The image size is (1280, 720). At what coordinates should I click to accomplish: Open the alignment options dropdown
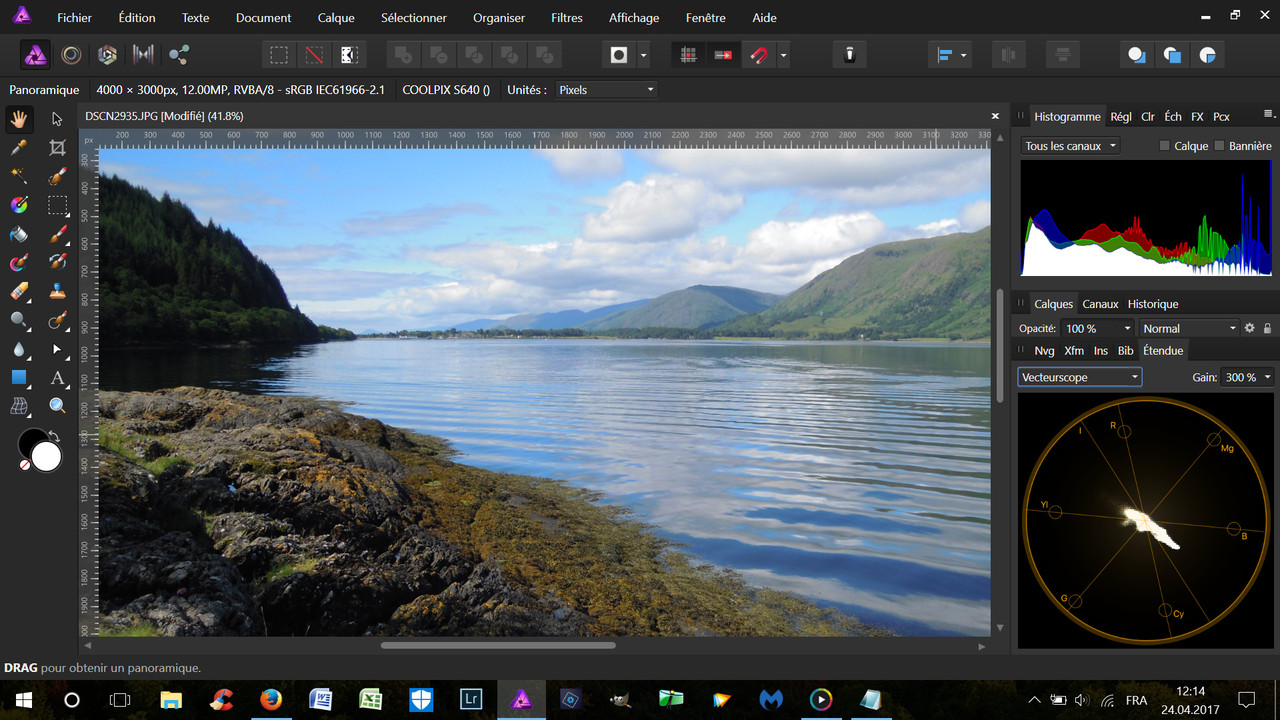950,55
